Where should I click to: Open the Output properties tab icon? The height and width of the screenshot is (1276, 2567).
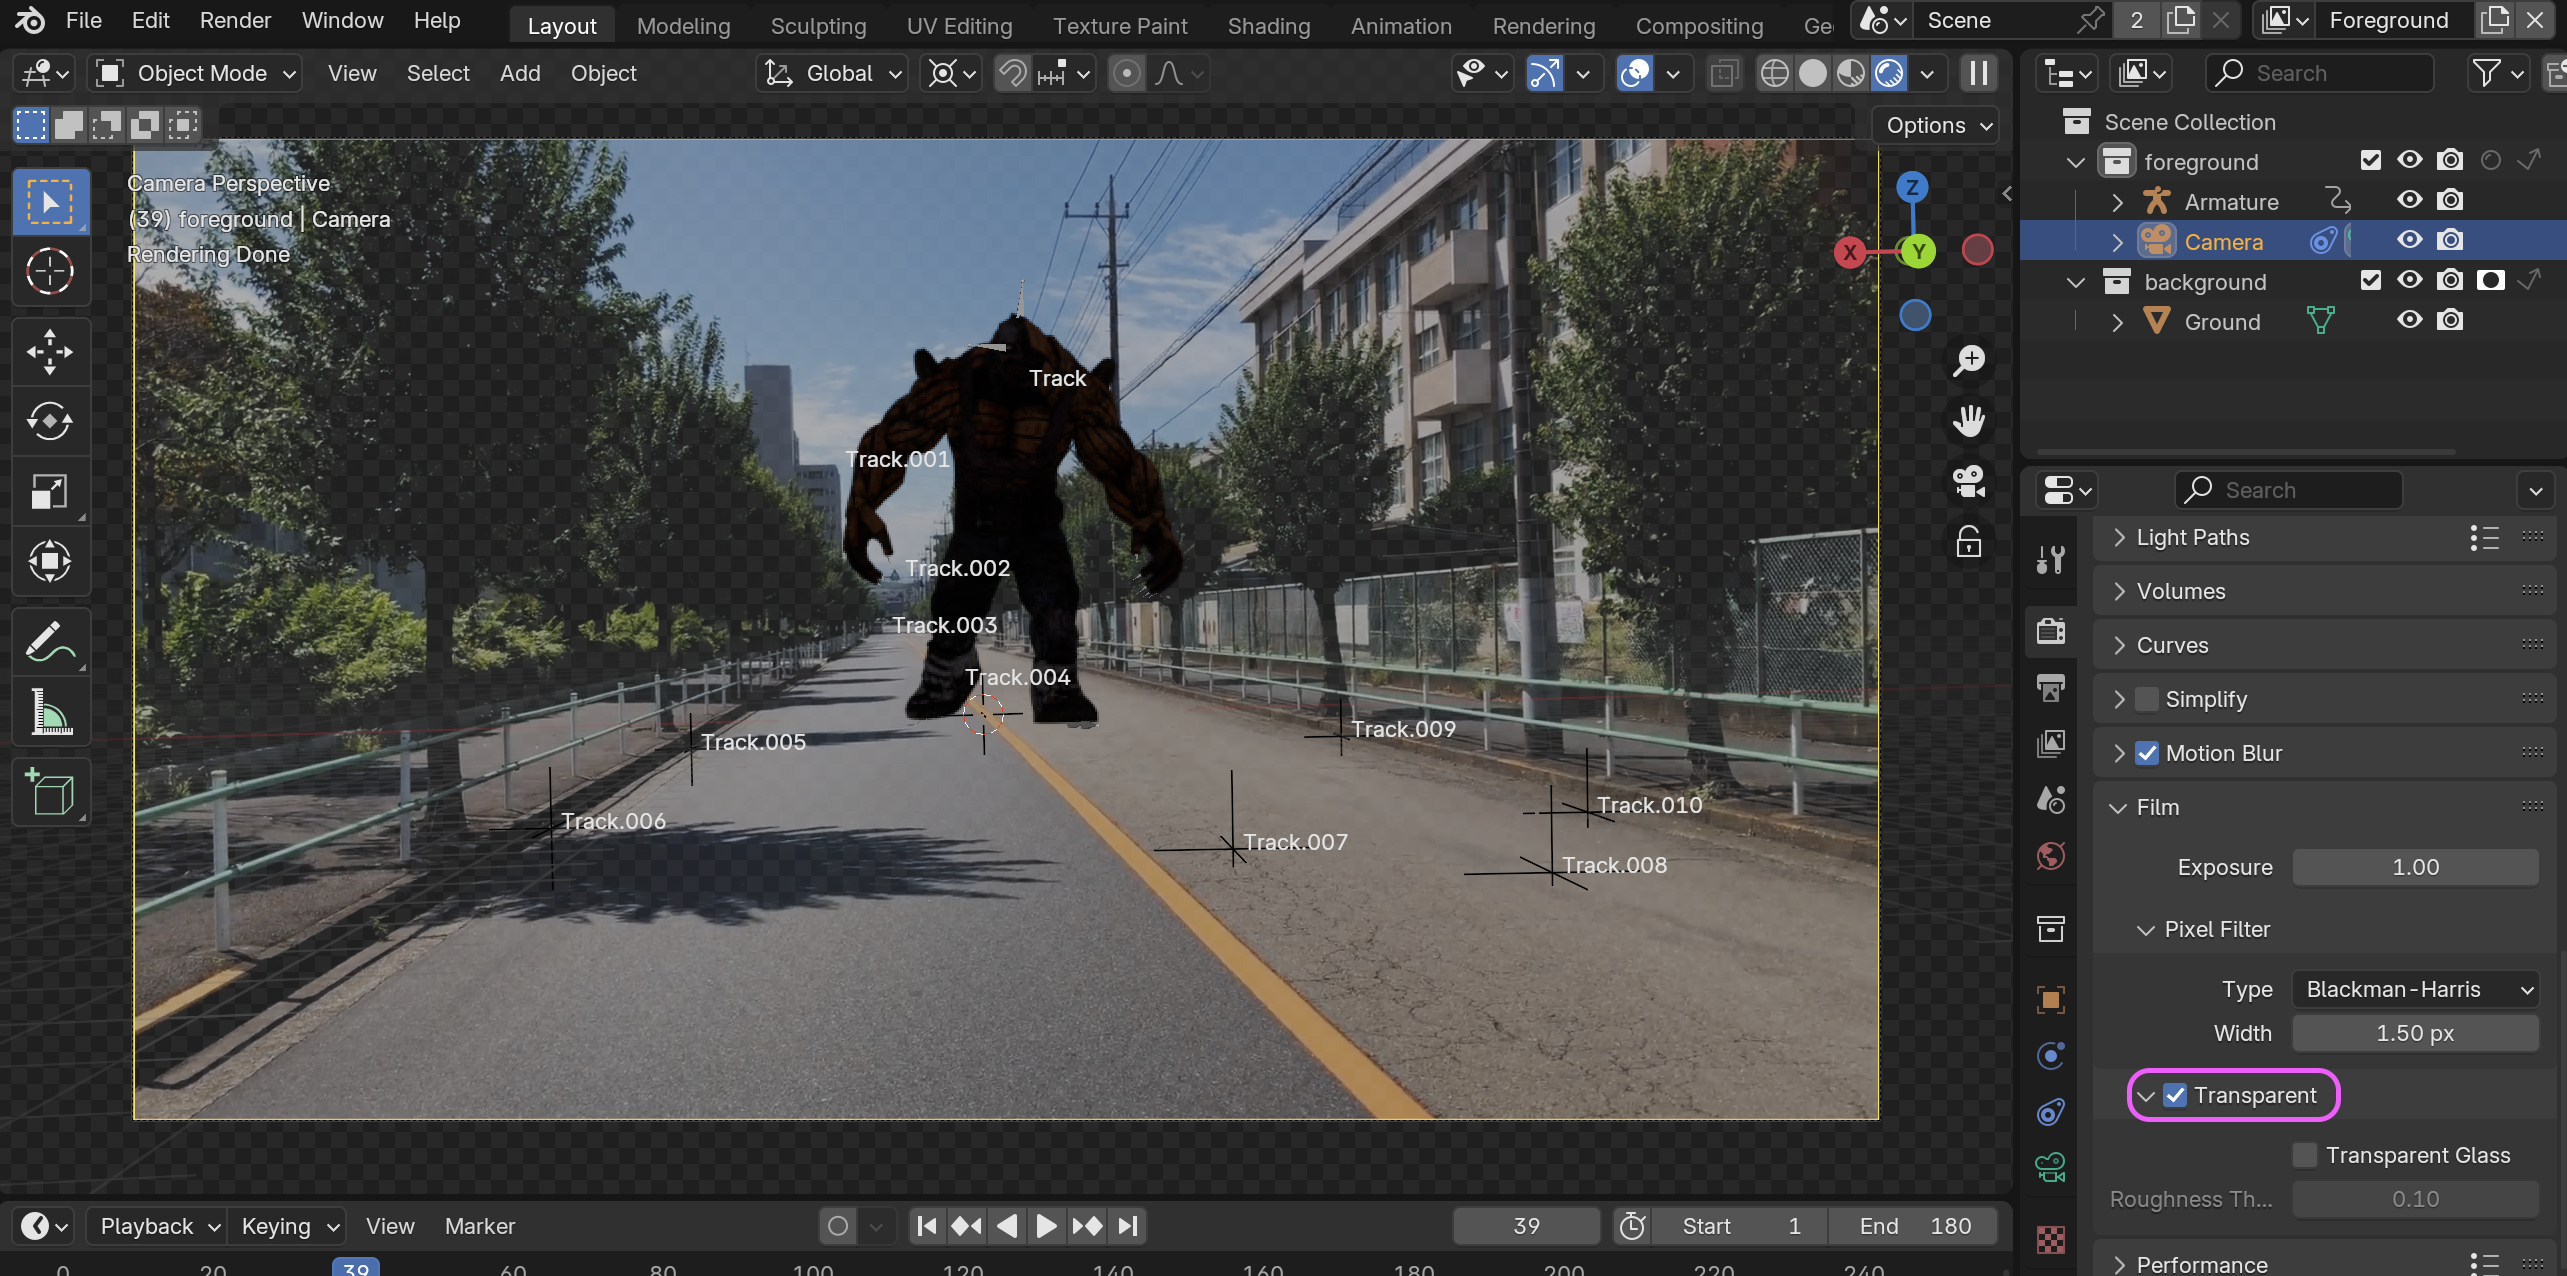coord(2051,687)
